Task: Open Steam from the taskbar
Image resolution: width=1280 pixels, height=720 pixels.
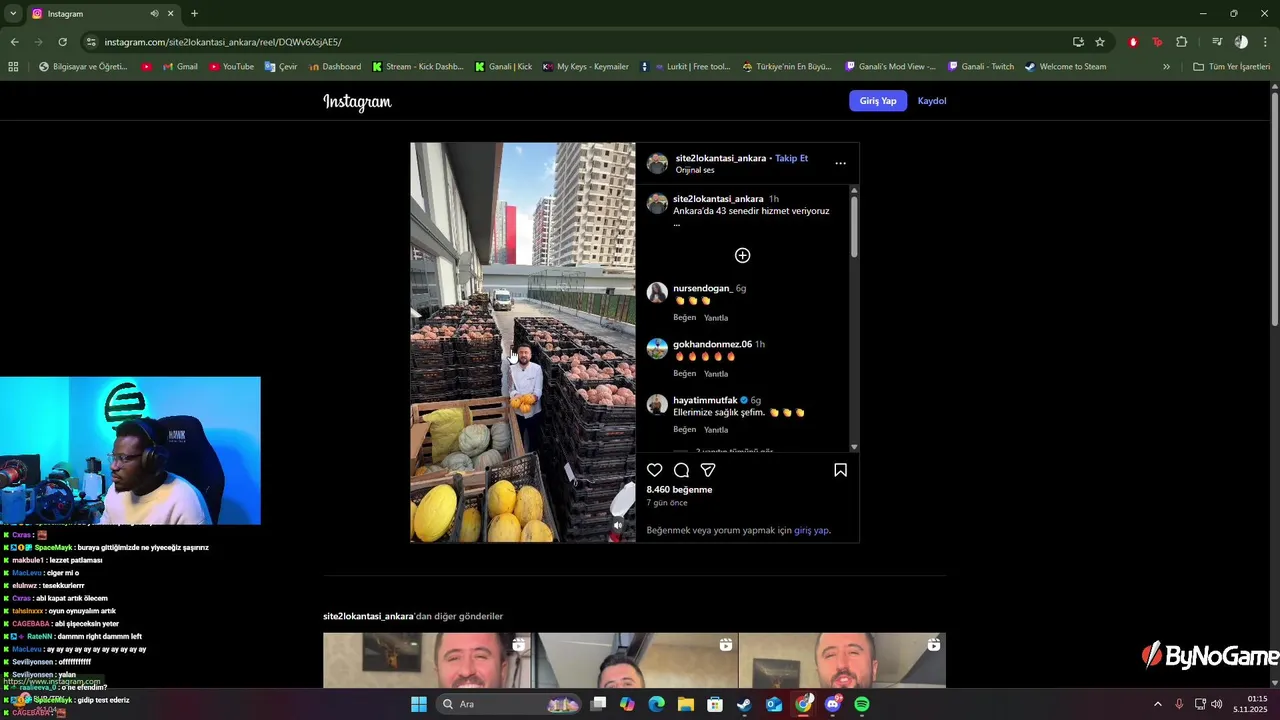Action: 744,704
